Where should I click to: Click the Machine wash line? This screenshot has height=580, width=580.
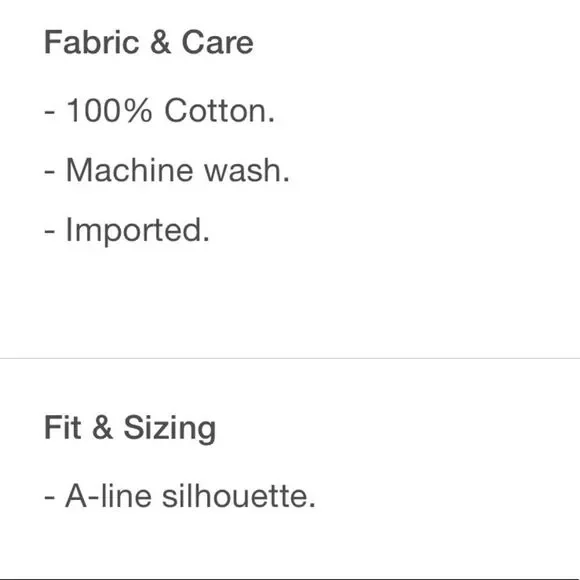[x=167, y=170]
